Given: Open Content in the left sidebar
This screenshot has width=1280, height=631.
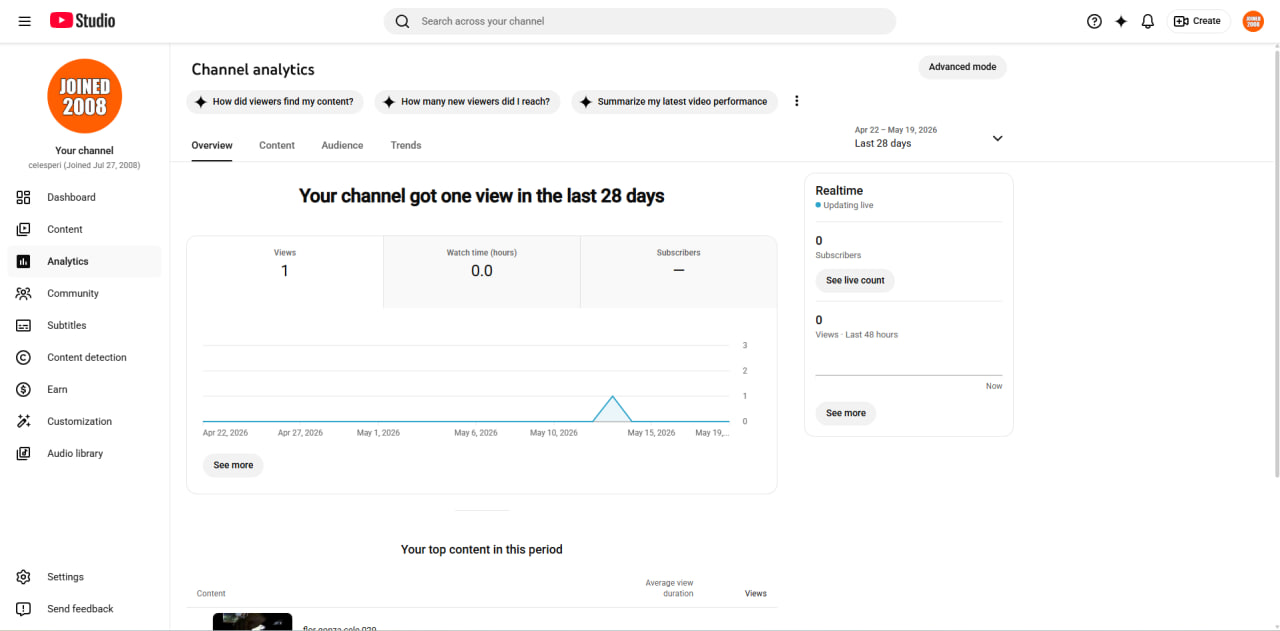Looking at the screenshot, I should click(85, 229).
